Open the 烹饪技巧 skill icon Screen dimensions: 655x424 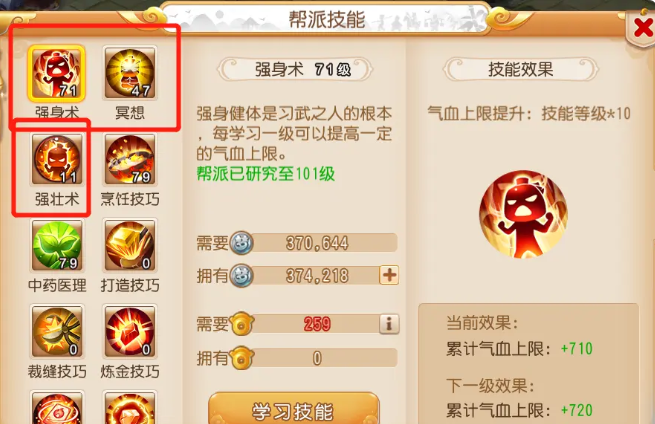pos(130,160)
